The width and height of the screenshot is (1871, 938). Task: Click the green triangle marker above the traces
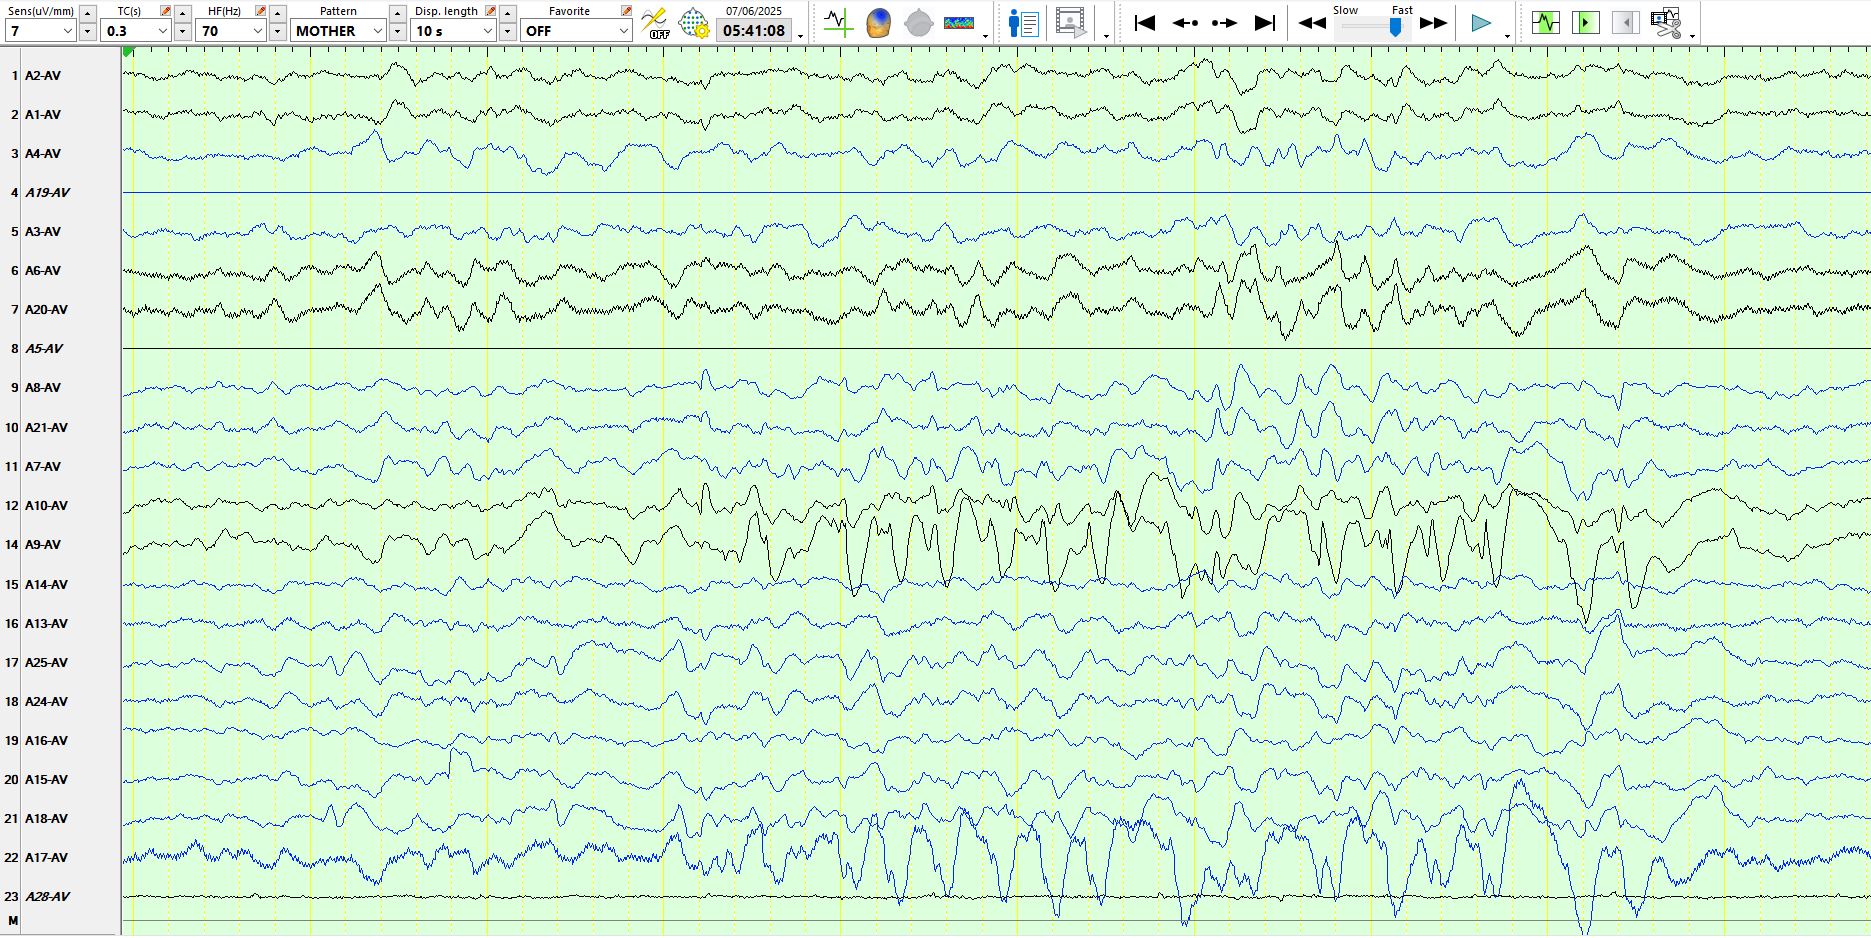[x=128, y=51]
